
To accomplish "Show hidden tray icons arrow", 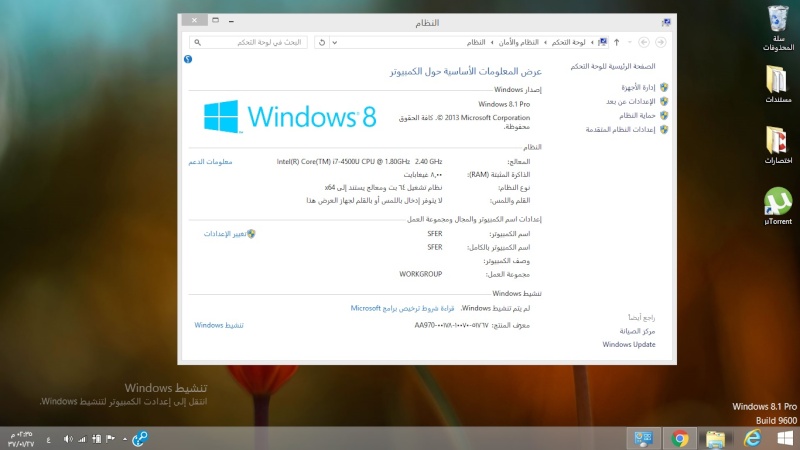I will 124,439.
